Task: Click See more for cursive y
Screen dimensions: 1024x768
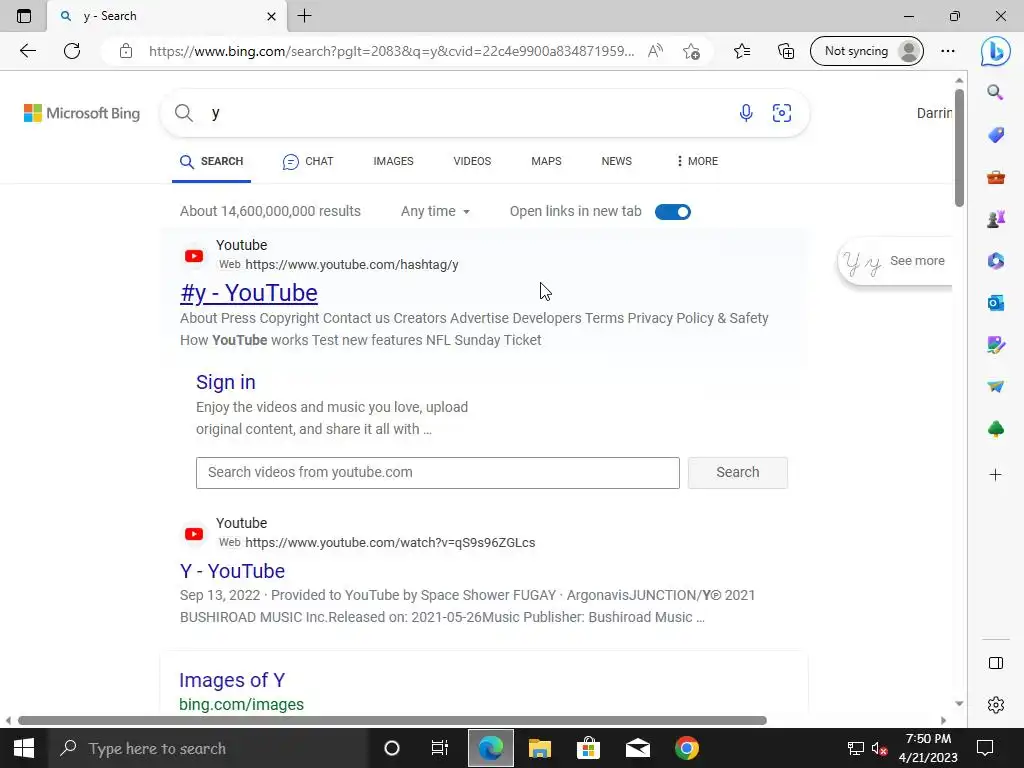Action: [917, 261]
